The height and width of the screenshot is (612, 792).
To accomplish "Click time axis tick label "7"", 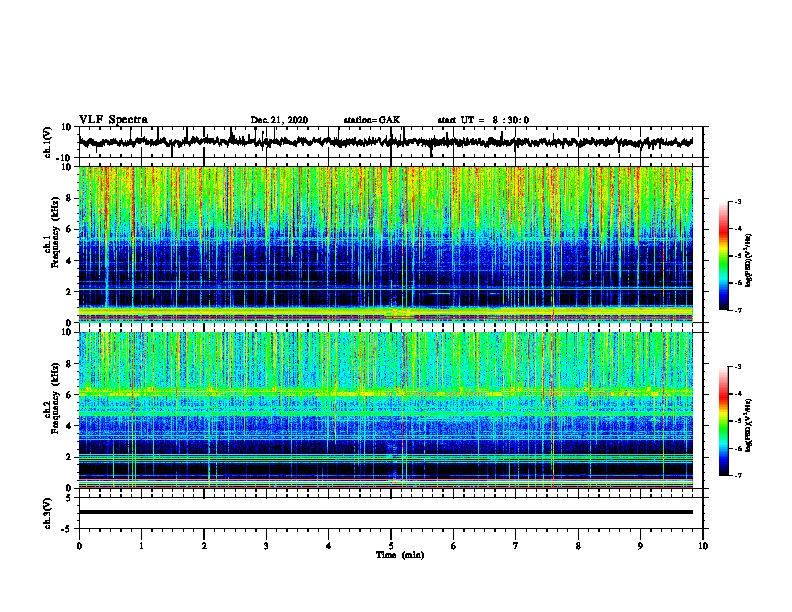I will tap(516, 546).
